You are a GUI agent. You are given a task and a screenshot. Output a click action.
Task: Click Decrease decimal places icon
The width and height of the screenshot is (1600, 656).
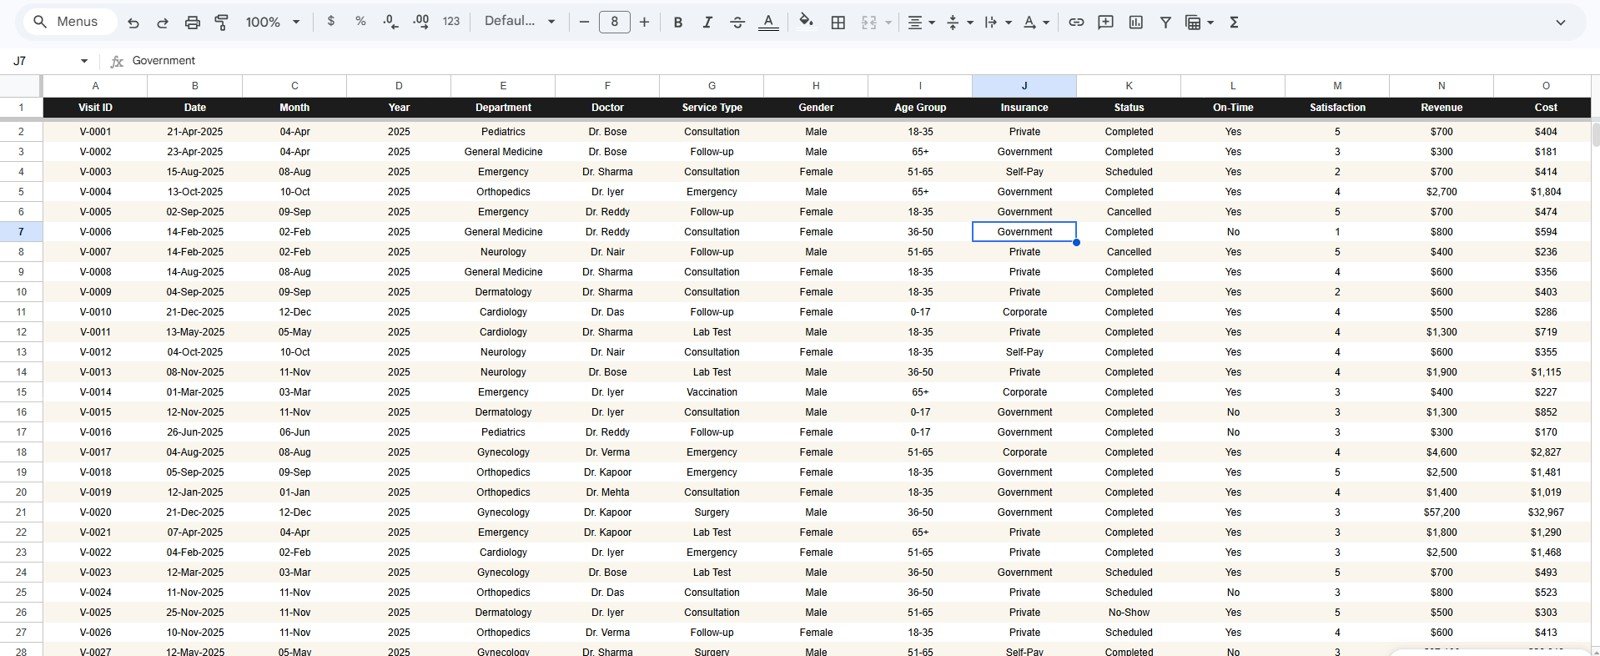pyautogui.click(x=390, y=21)
